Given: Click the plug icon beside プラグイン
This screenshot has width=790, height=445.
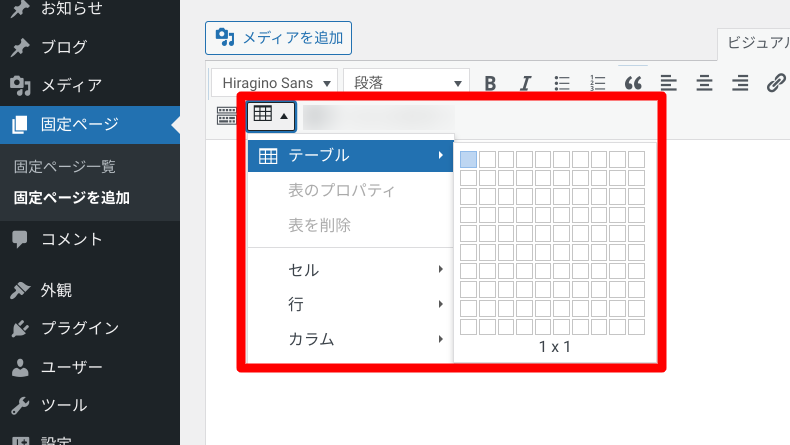Looking at the screenshot, I should 20,329.
